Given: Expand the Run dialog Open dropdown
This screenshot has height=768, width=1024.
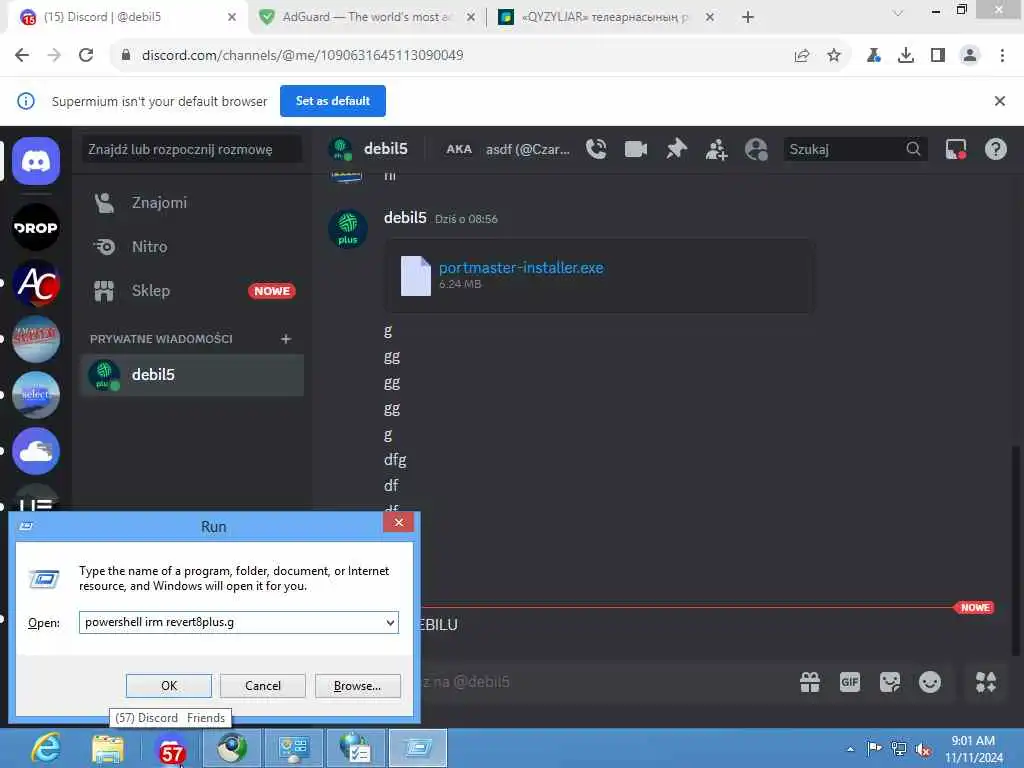Looking at the screenshot, I should point(390,622).
